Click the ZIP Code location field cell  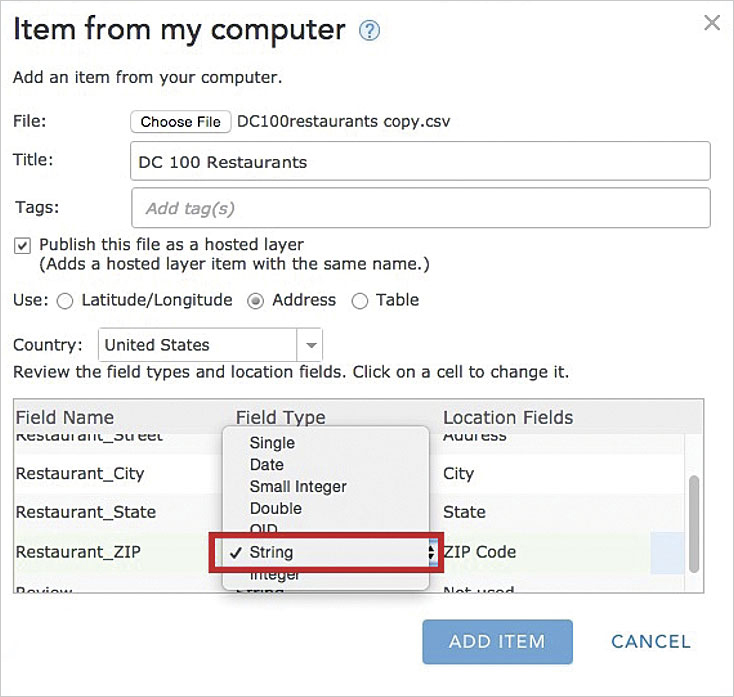[480, 552]
